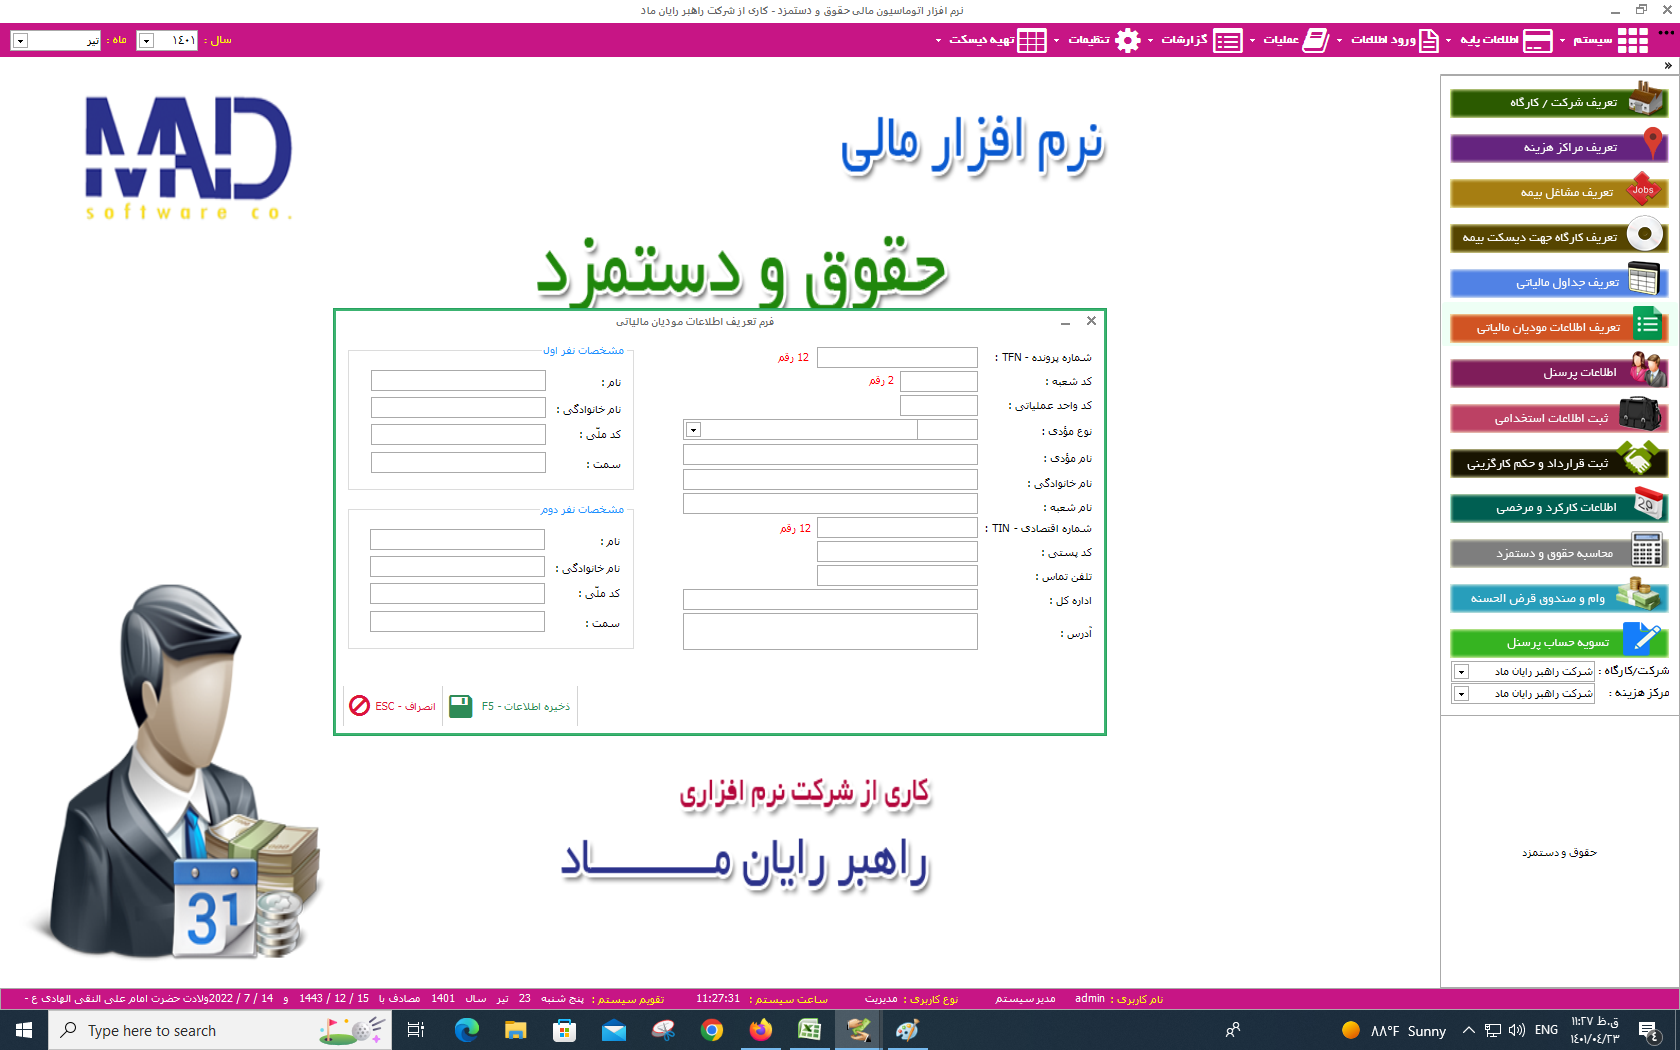Open تعریف اطلاعات مودیان مالیاتی with the list icon
Image resolution: width=1680 pixels, height=1050 pixels.
tap(1559, 327)
